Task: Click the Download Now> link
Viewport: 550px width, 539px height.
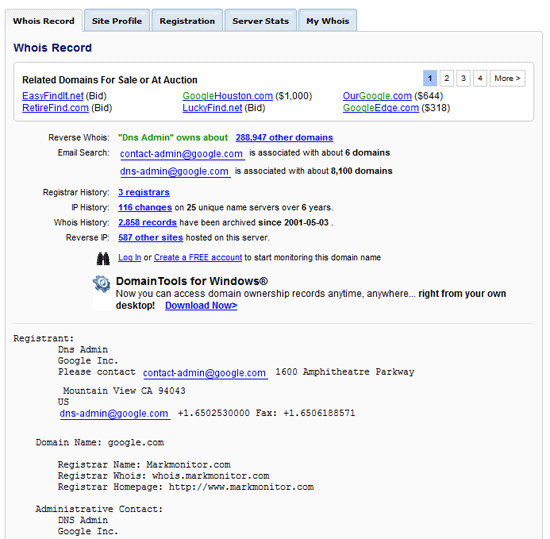Action: point(201,305)
